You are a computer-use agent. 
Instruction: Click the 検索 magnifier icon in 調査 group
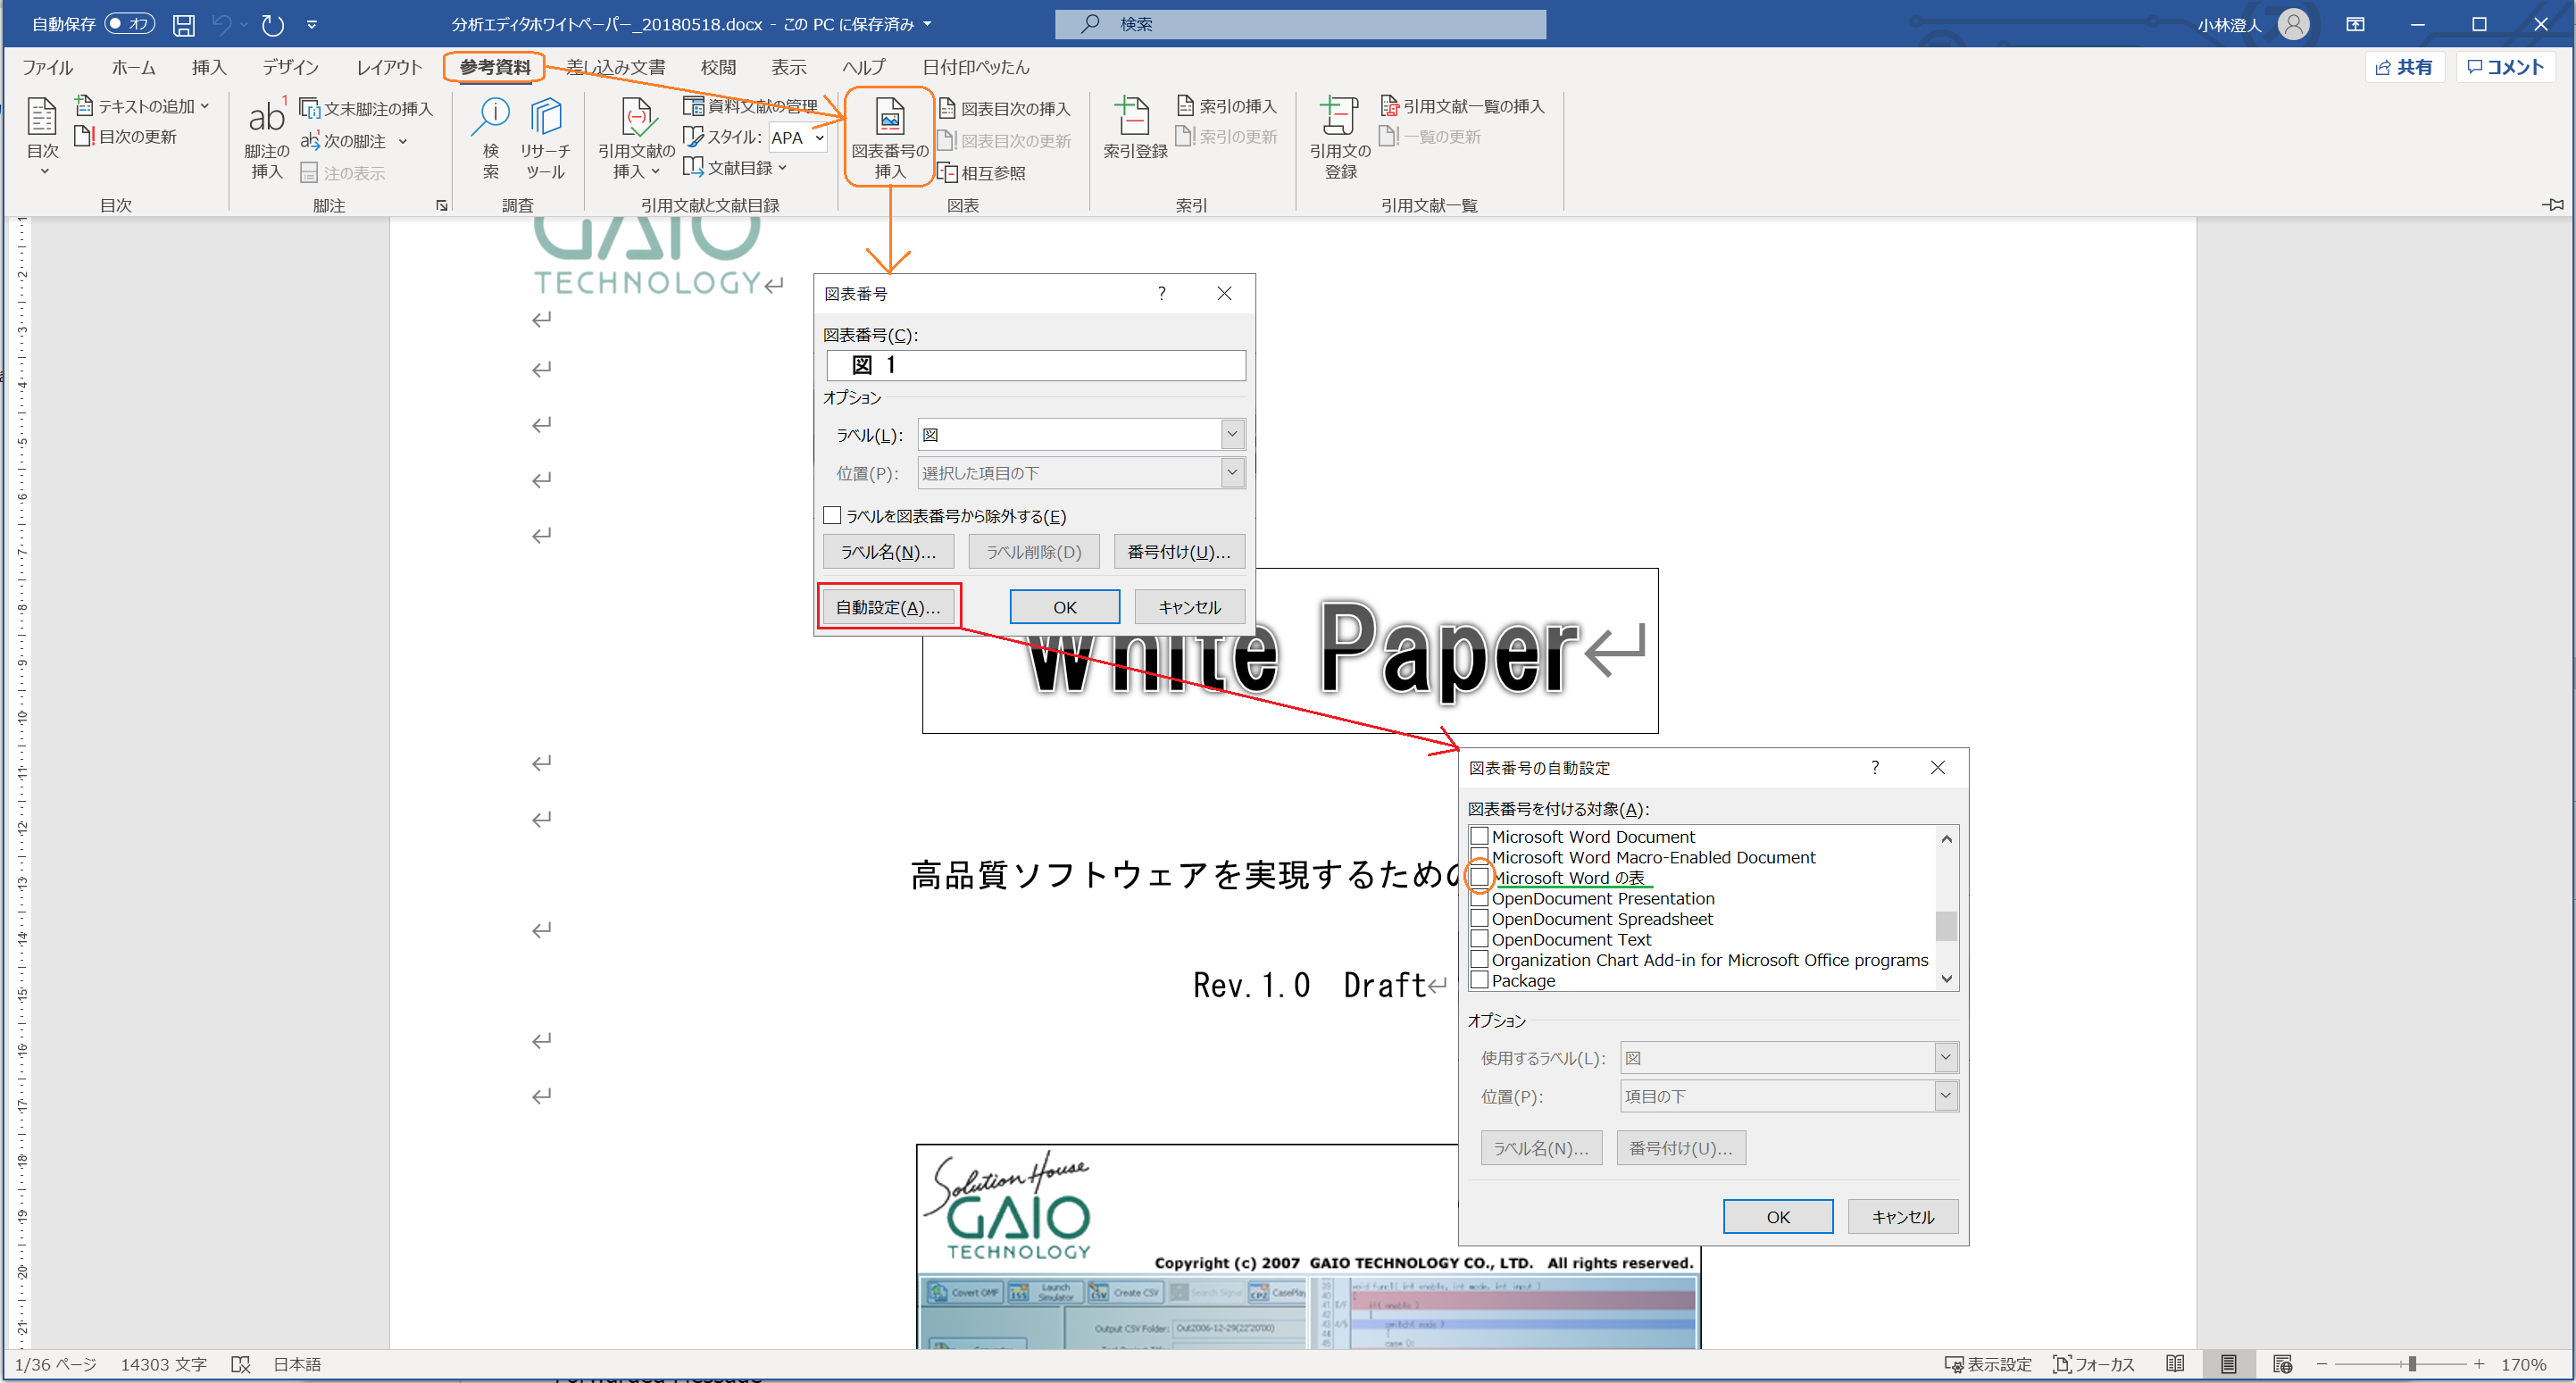pos(491,116)
